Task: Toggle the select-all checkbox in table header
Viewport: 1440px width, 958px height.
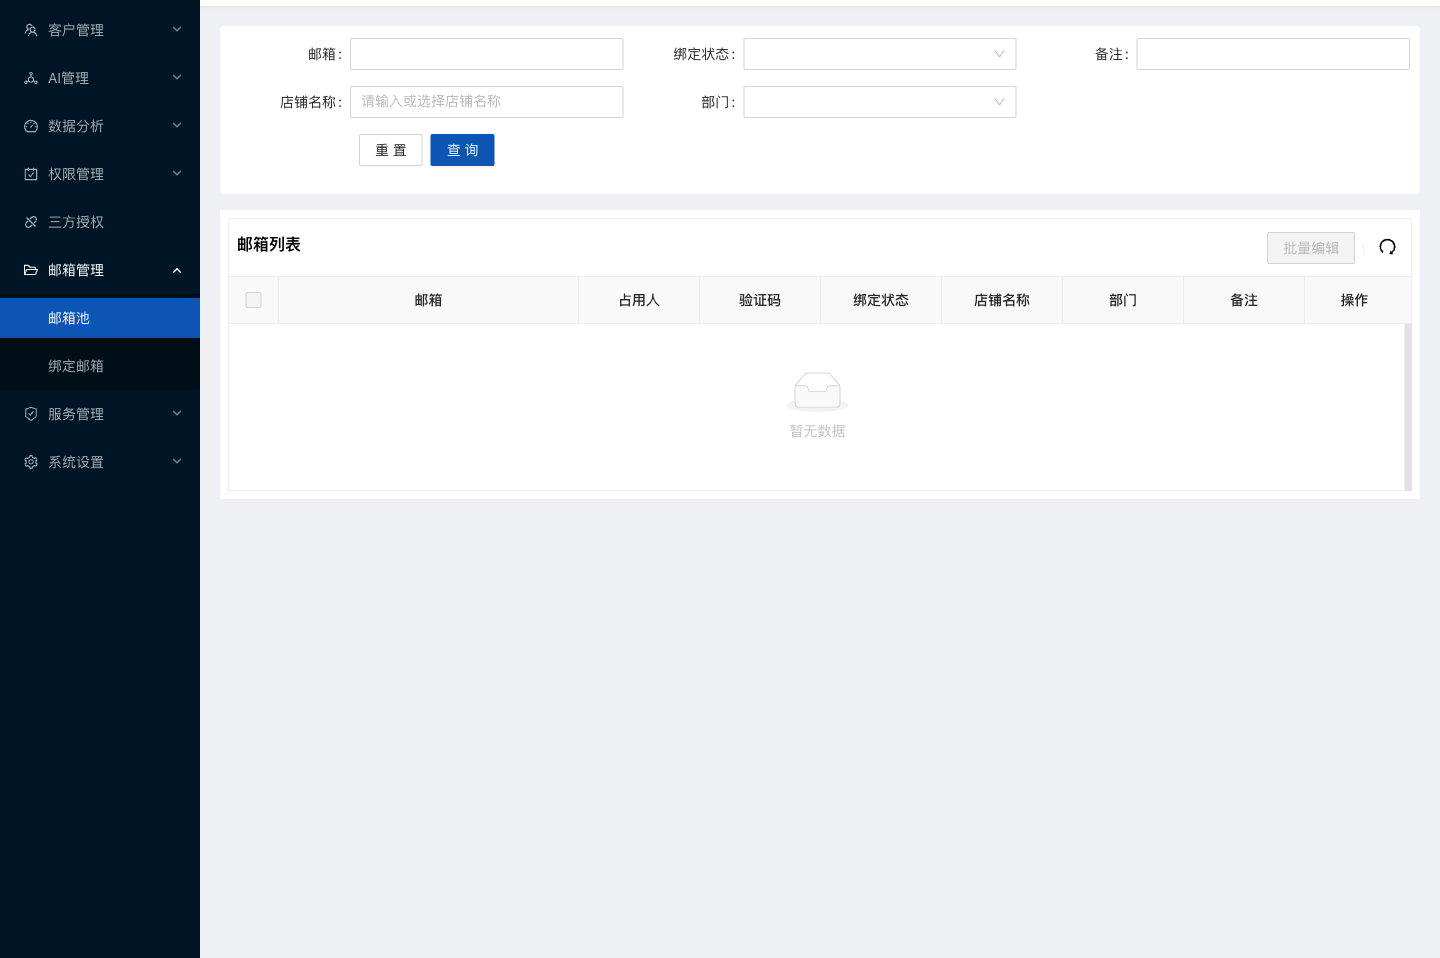Action: point(254,300)
